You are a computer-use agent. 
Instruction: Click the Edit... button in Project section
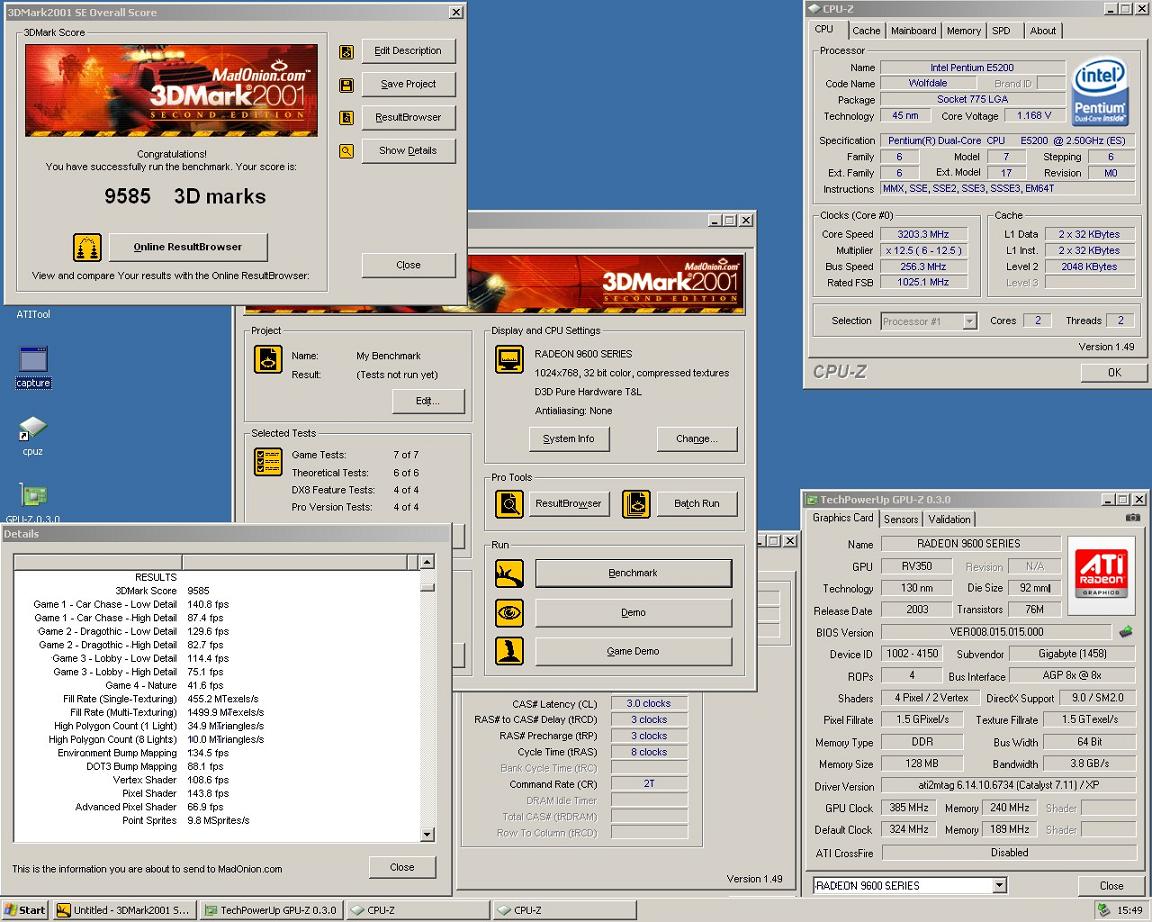tap(428, 401)
